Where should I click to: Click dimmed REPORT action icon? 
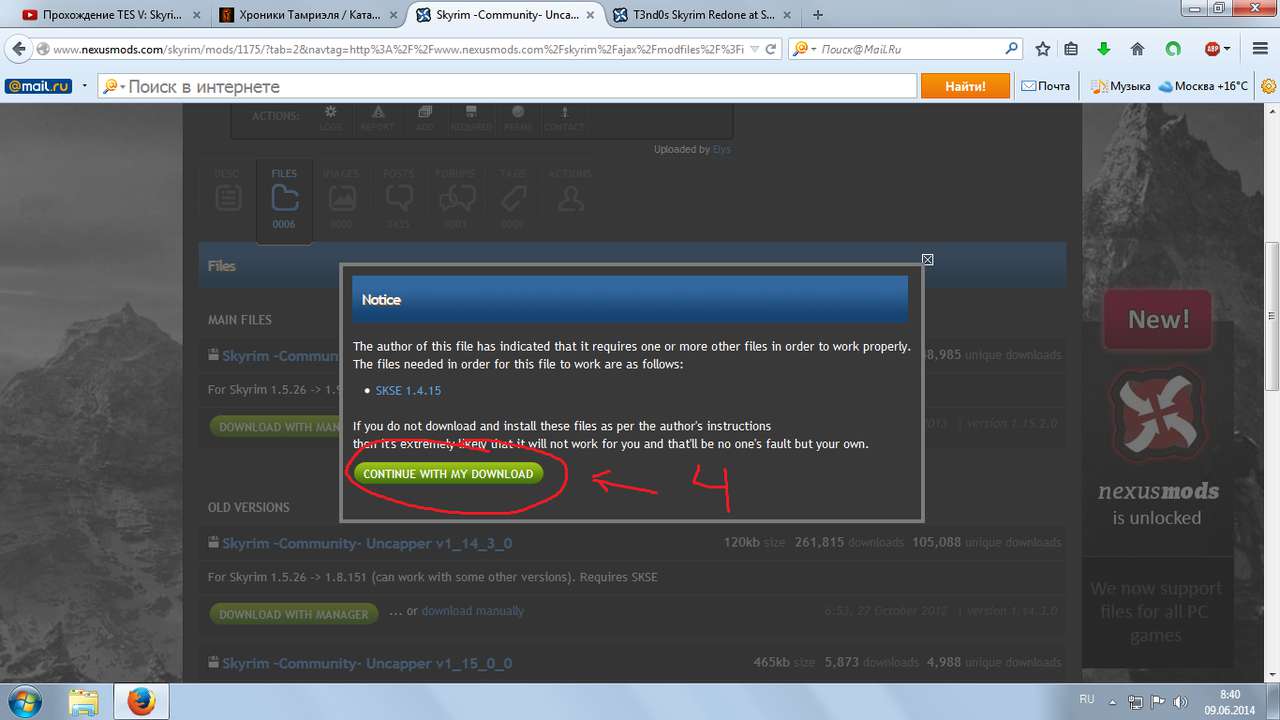click(378, 118)
